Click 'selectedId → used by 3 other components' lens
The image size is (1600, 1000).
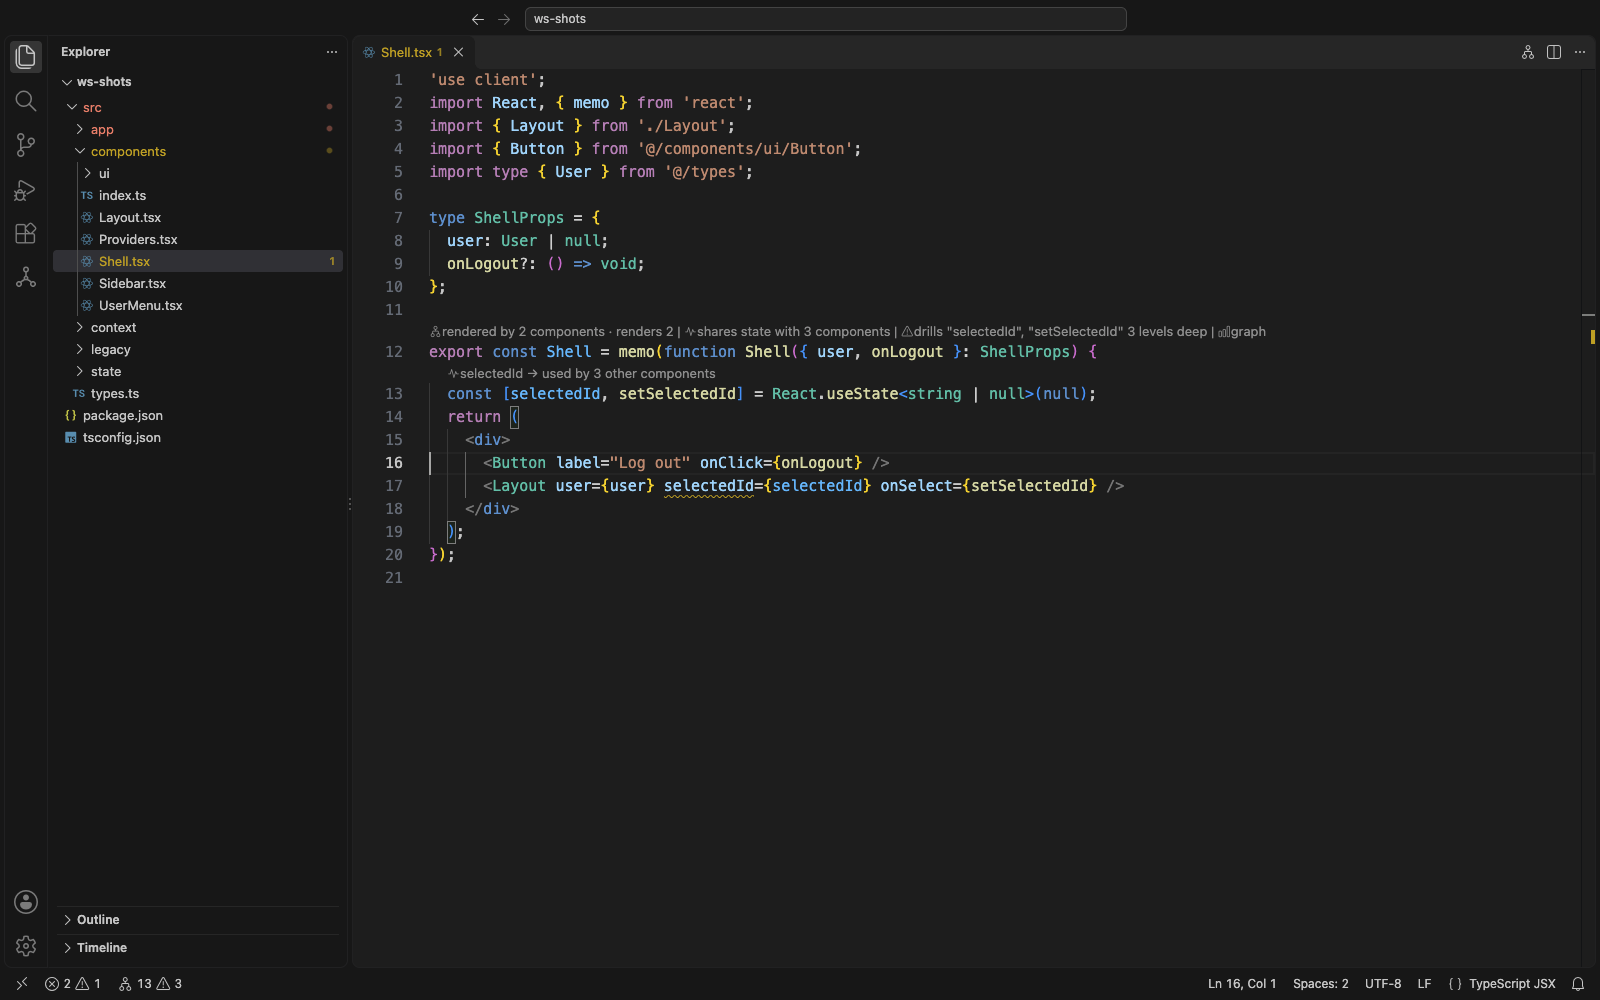click(582, 374)
